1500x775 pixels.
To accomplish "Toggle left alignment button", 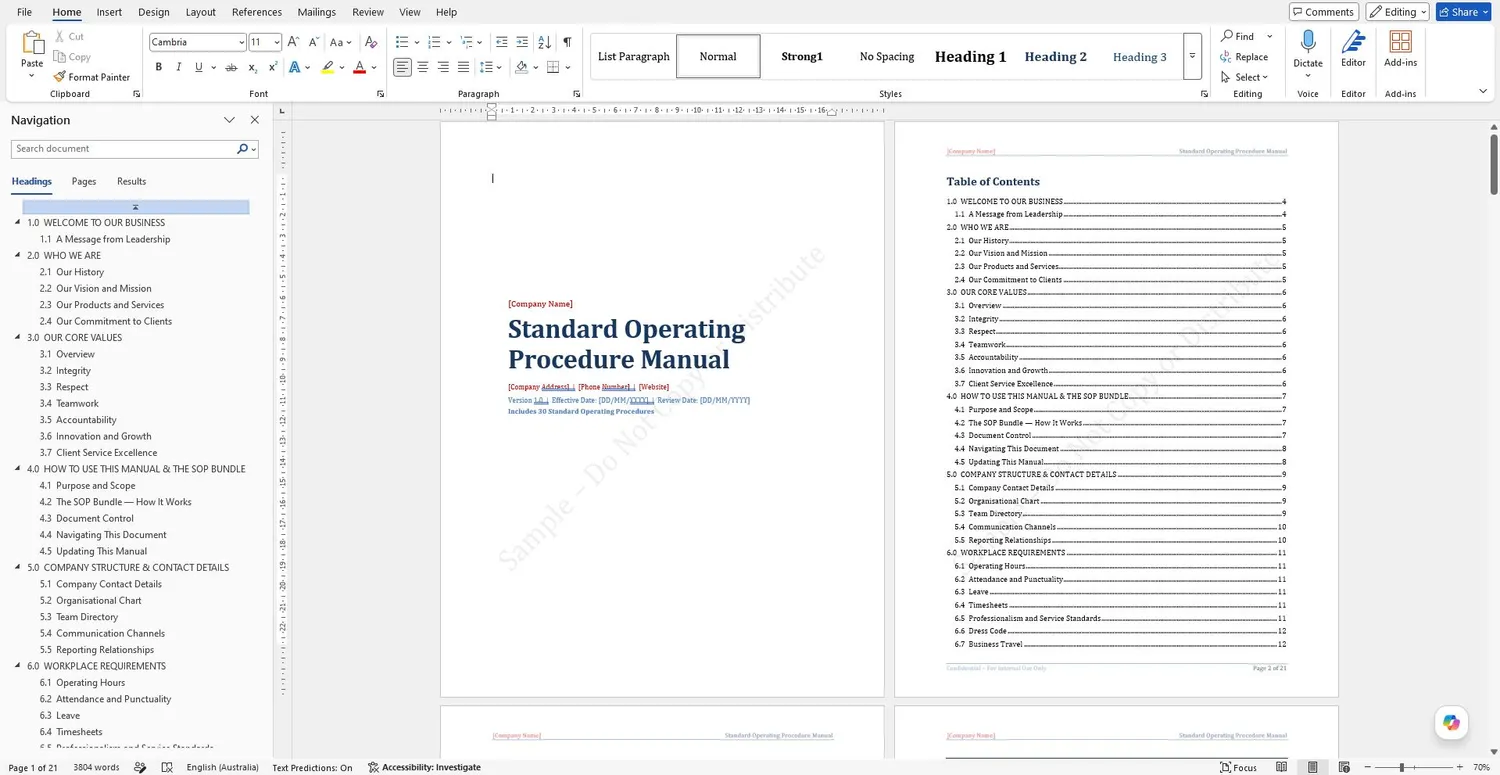I will click(x=402, y=67).
